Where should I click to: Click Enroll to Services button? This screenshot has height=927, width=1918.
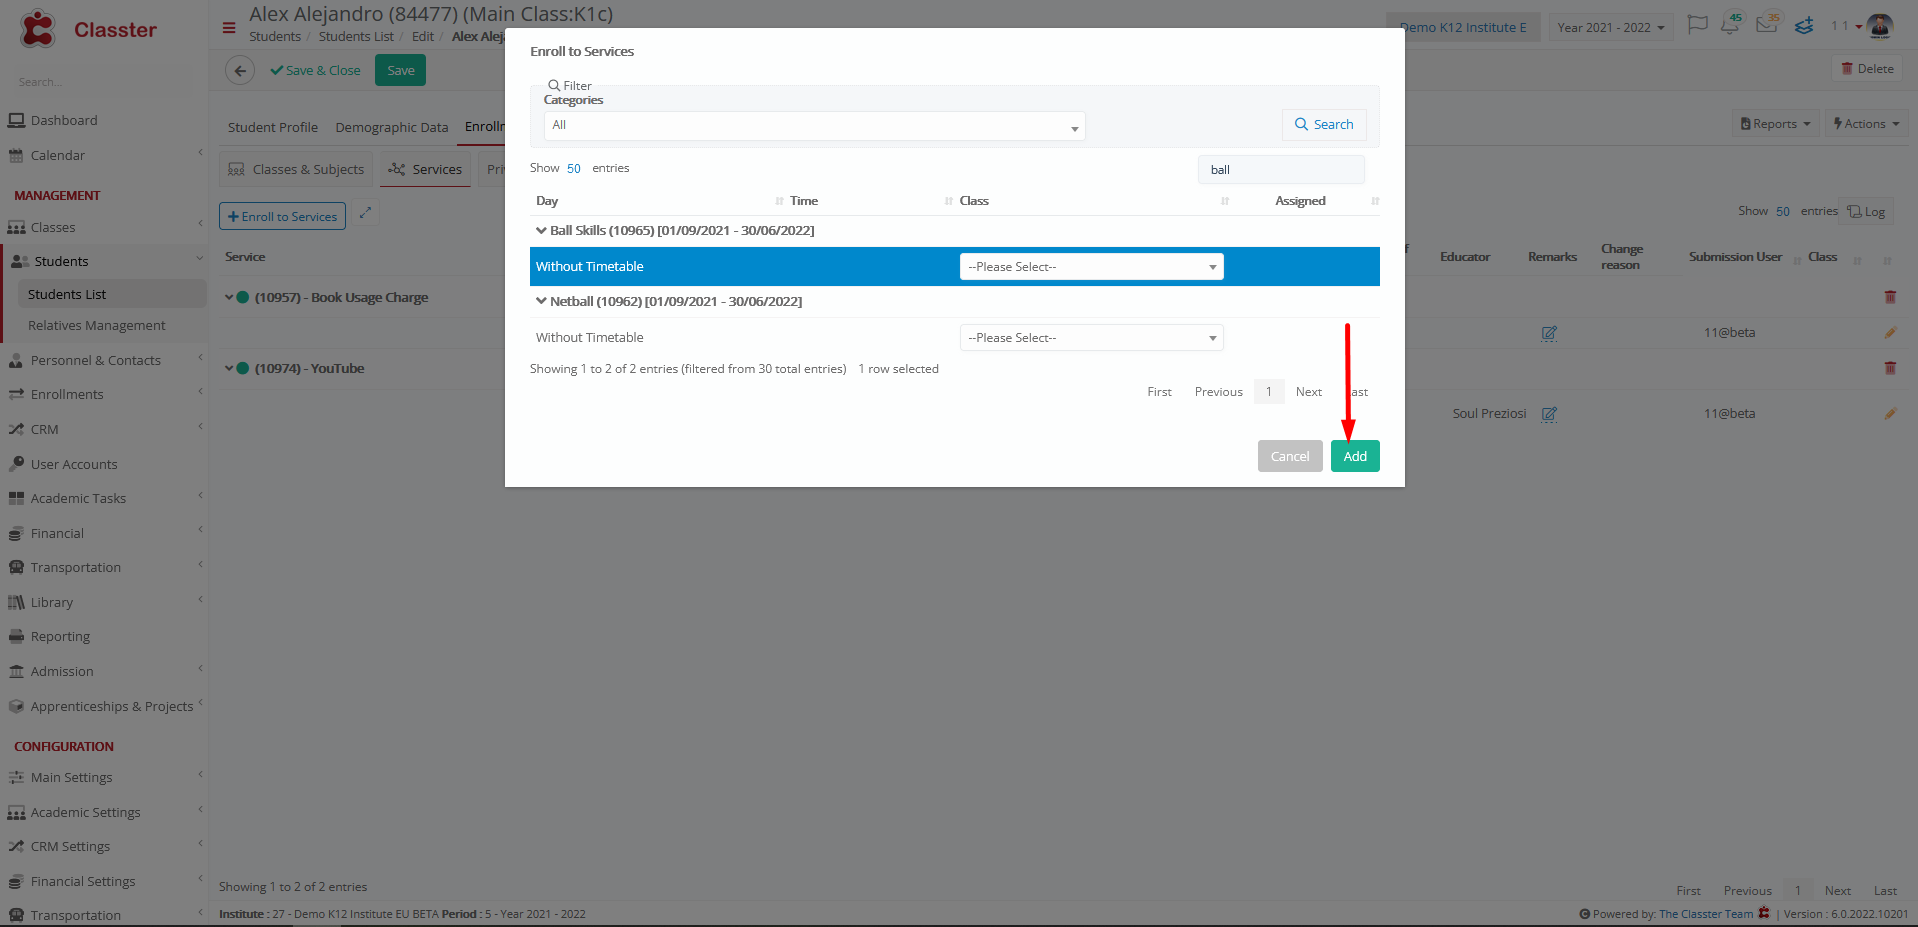(282, 216)
